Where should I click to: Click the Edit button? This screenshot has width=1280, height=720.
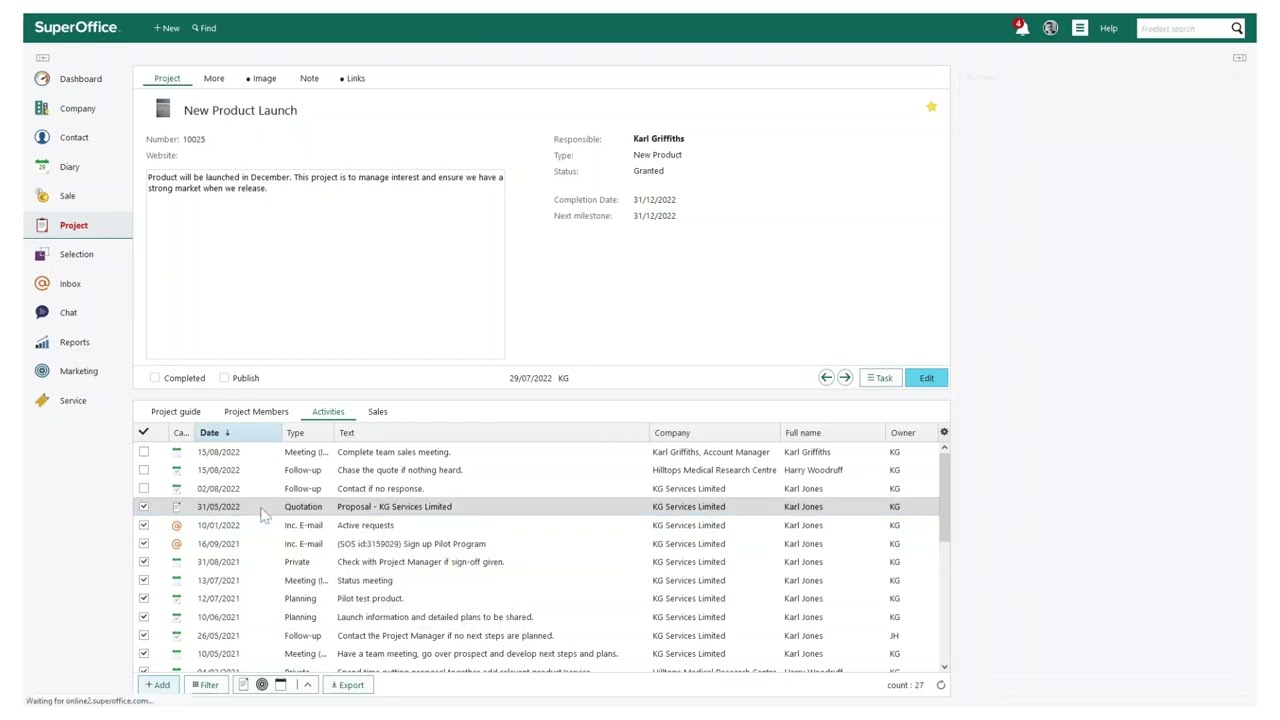coord(926,378)
